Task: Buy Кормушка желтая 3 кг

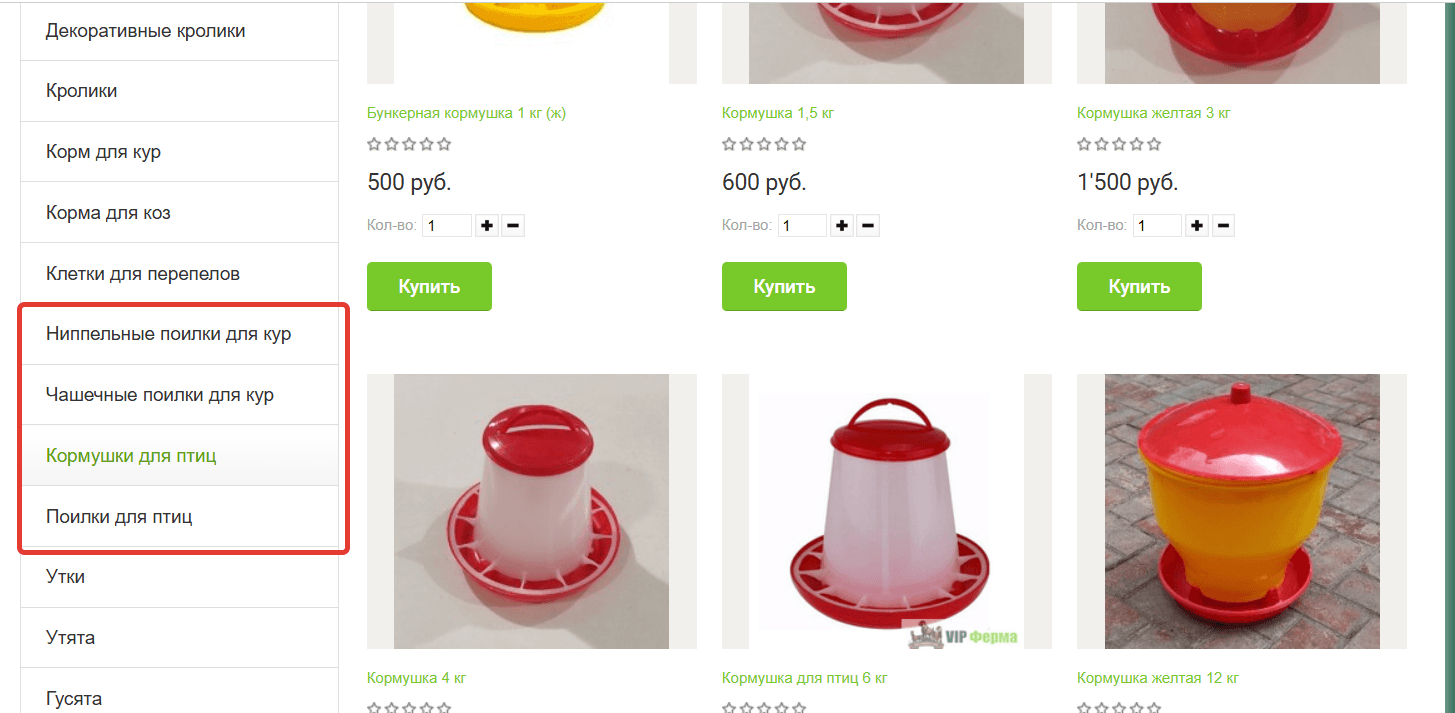Action: click(1139, 287)
